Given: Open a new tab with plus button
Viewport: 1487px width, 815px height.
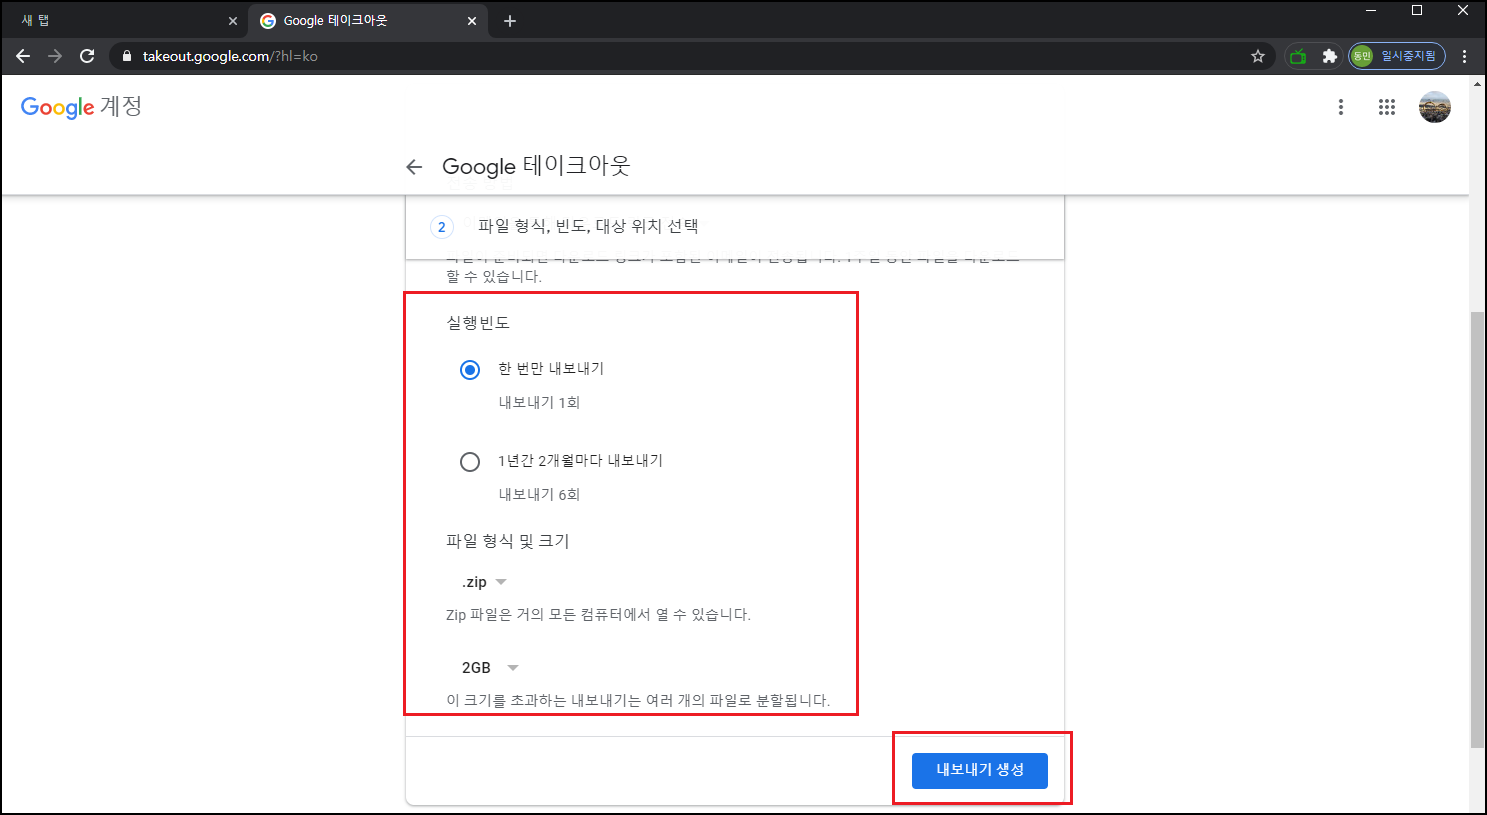Looking at the screenshot, I should click(510, 21).
